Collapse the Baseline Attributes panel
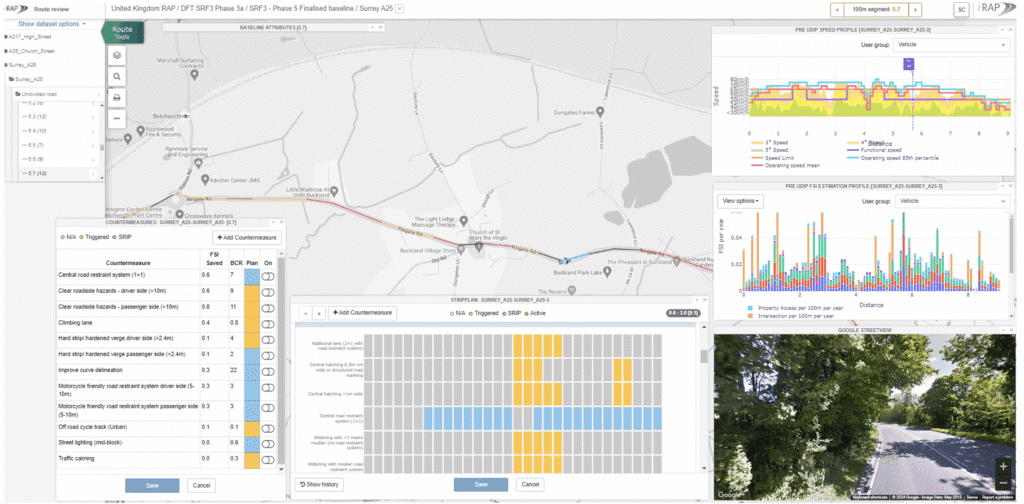The image size is (1024, 504). (x=371, y=27)
